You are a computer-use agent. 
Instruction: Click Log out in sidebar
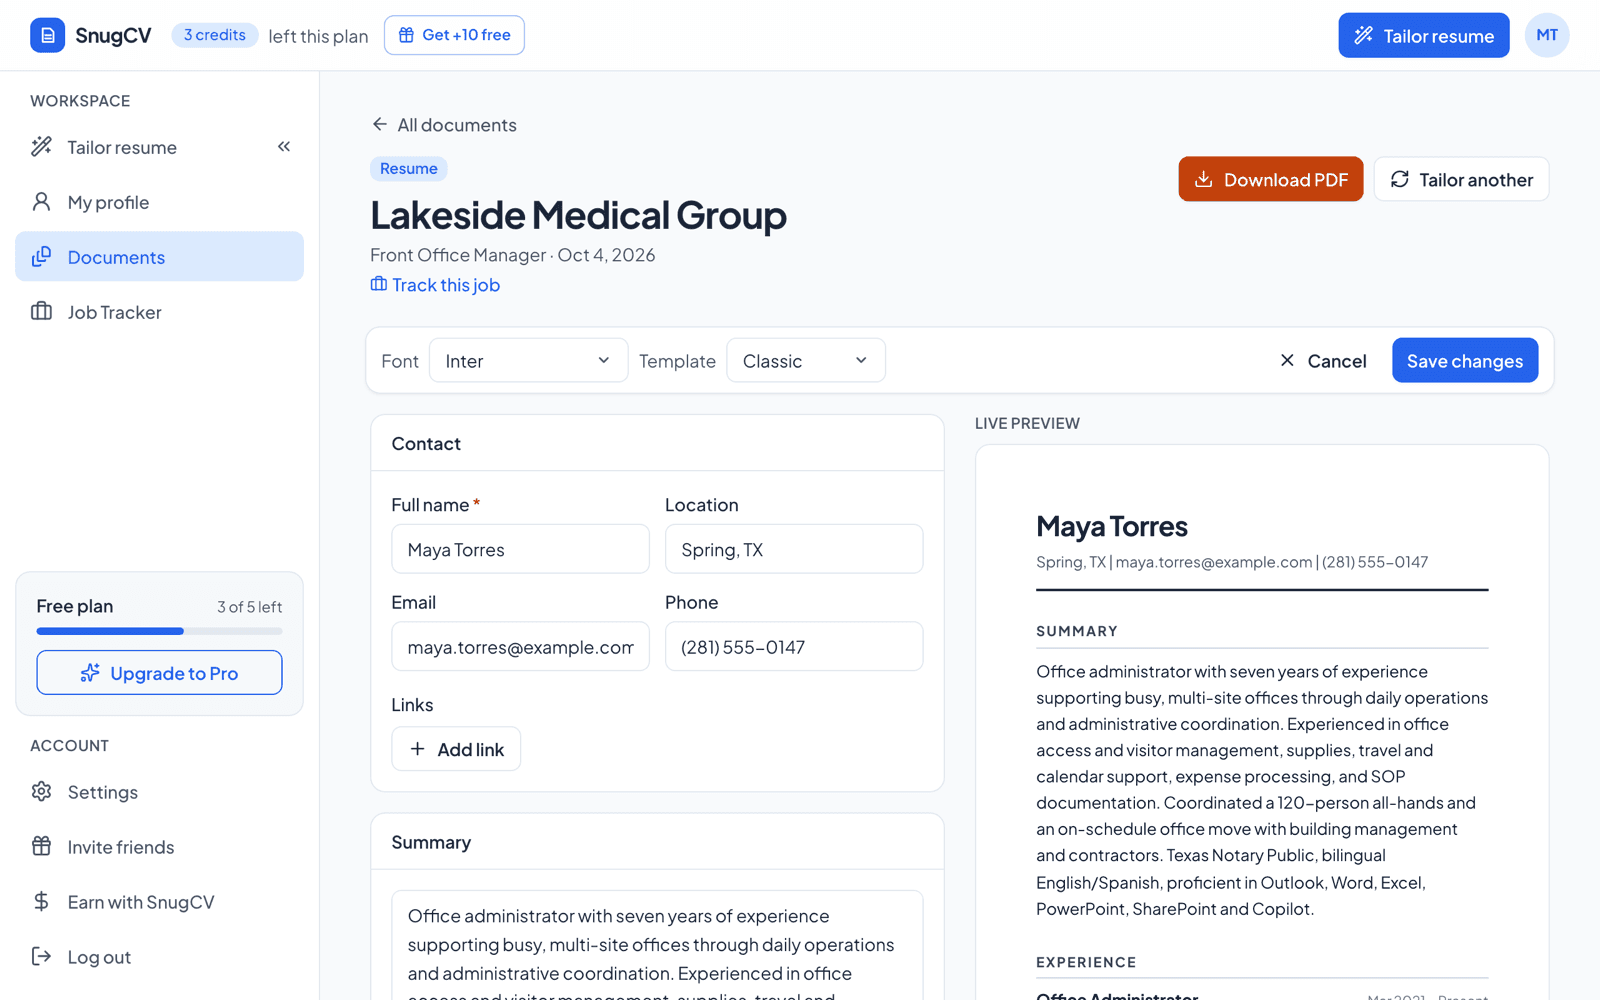click(159, 957)
